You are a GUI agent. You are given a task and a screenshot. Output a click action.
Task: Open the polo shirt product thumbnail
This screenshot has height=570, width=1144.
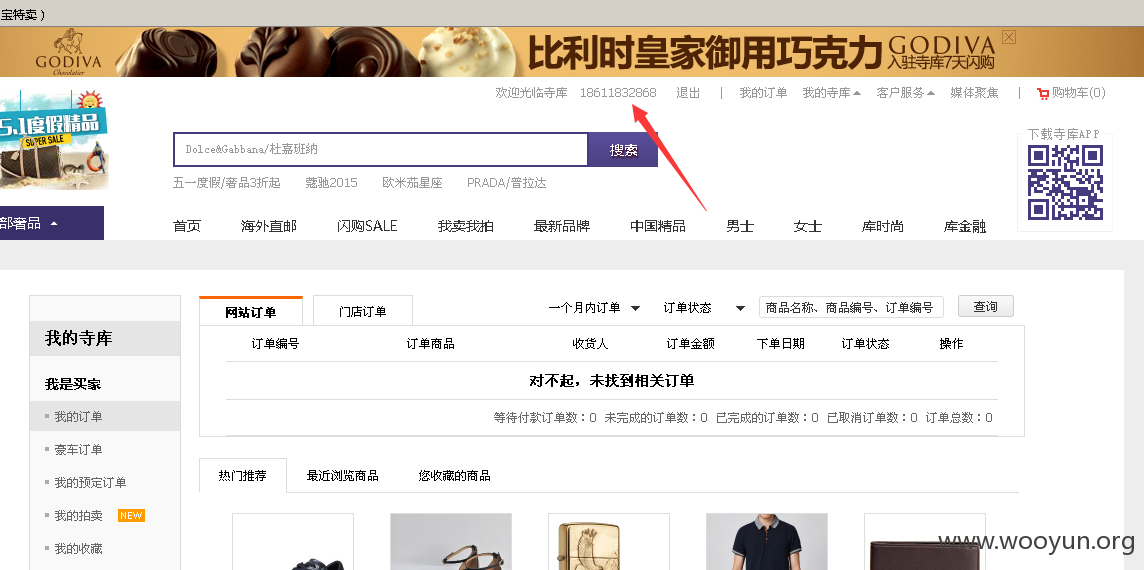(x=767, y=542)
